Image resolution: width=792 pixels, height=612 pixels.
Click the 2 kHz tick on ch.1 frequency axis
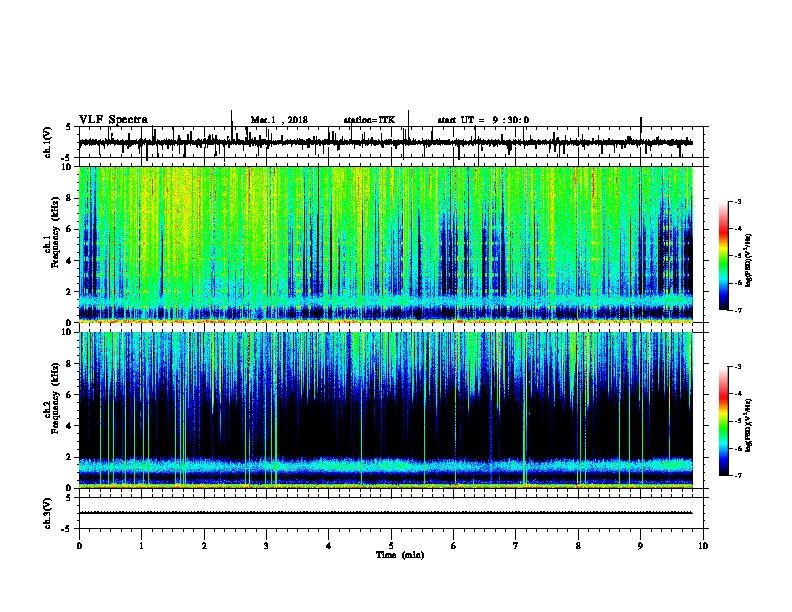69,292
